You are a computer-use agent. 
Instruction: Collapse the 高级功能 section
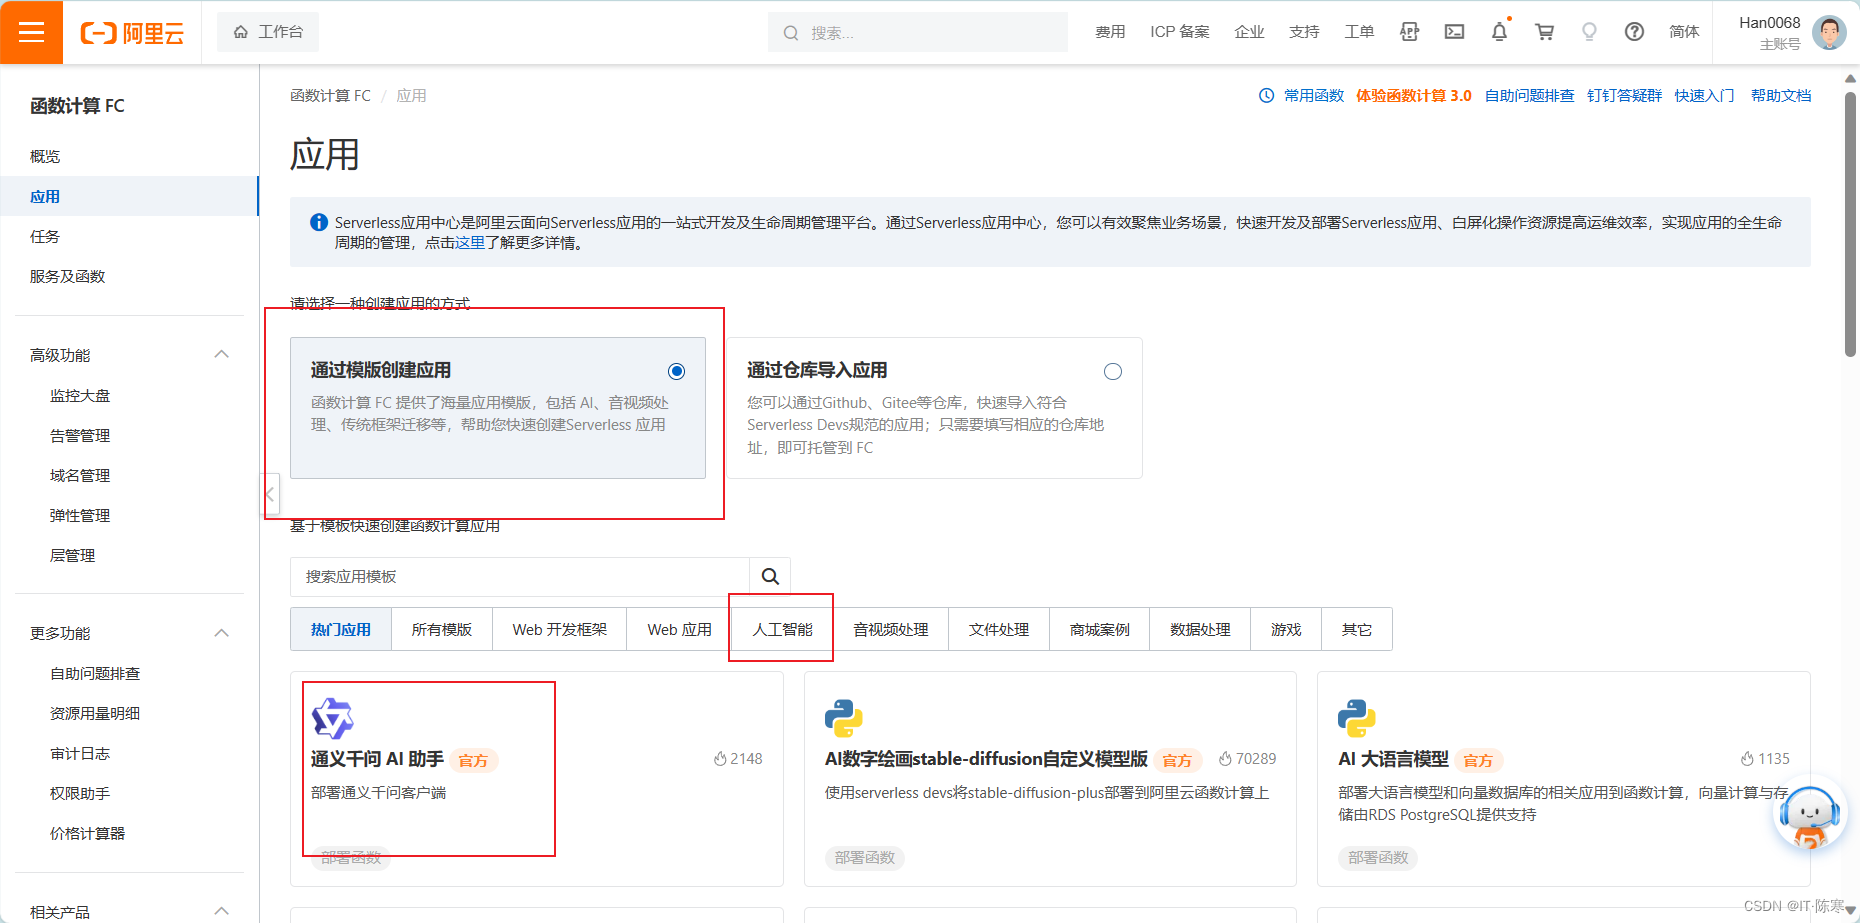tap(222, 354)
